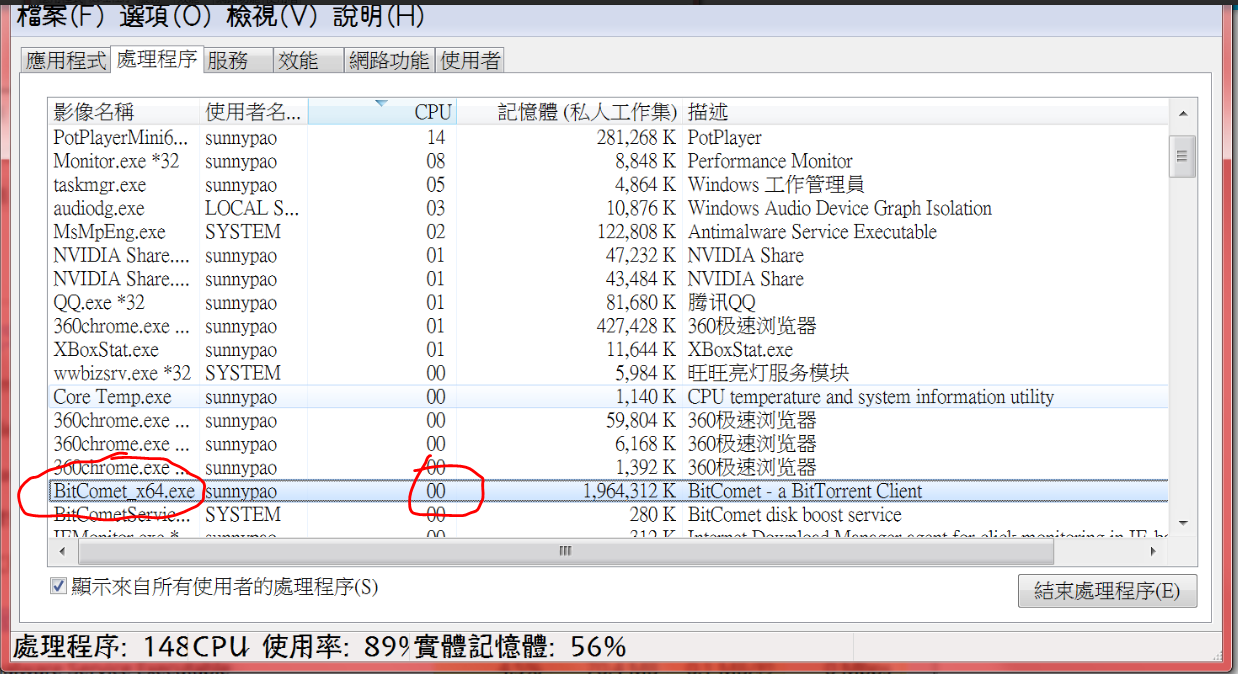Click the CPU temperature and system information description
The height and width of the screenshot is (674, 1238).
coord(871,397)
